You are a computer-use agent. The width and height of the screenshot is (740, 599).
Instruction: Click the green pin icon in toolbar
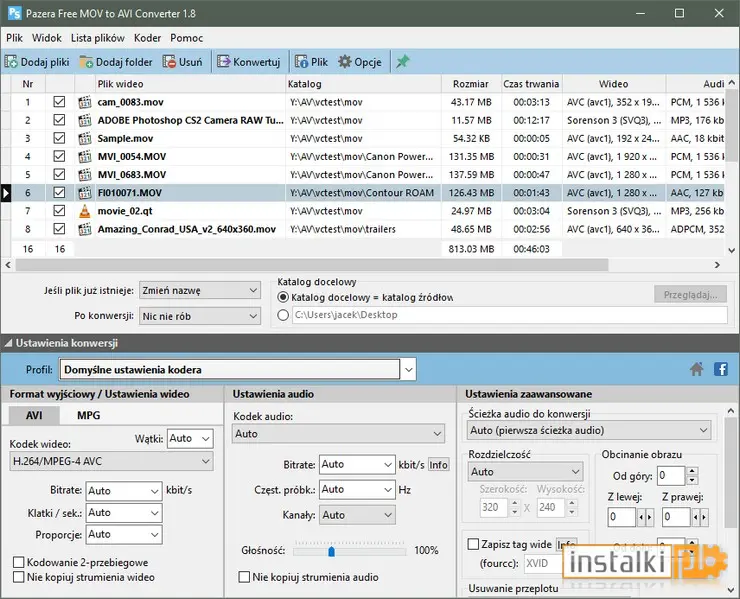pyautogui.click(x=403, y=62)
